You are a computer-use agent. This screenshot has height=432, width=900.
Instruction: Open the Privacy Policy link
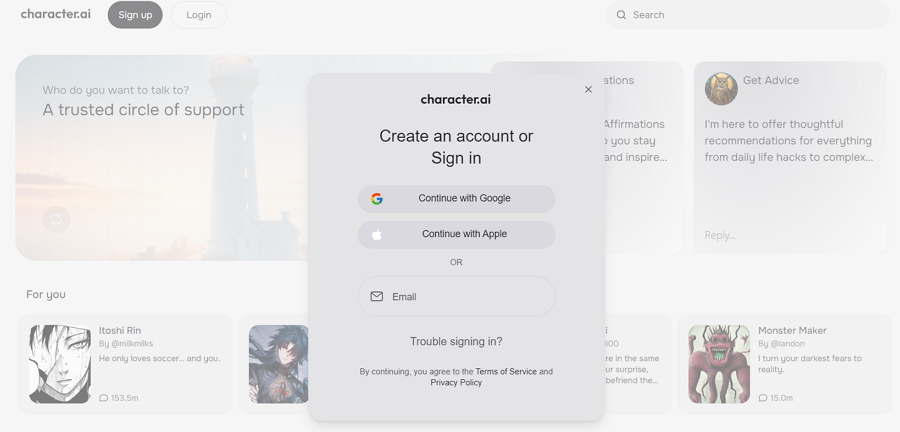point(456,383)
